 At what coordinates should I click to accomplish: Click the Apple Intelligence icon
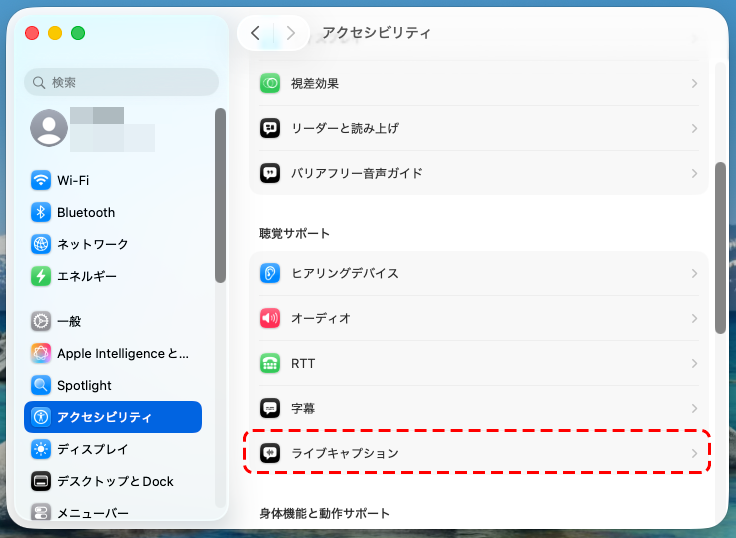pyautogui.click(x=41, y=353)
